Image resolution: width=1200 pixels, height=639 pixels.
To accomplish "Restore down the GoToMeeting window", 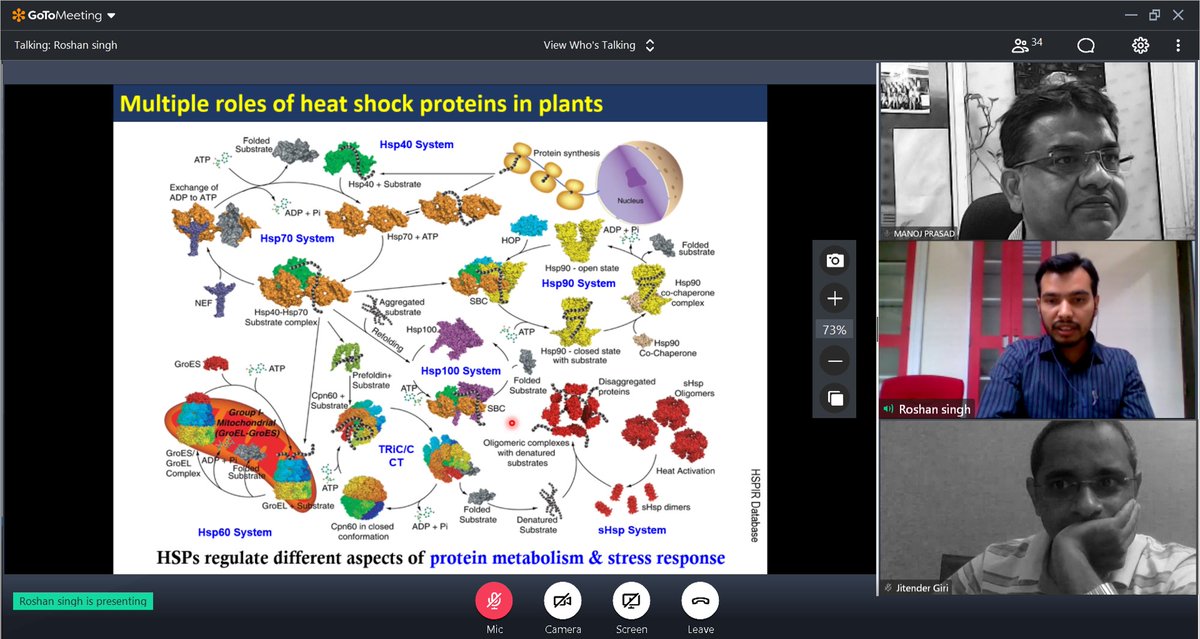I will pyautogui.click(x=1154, y=15).
